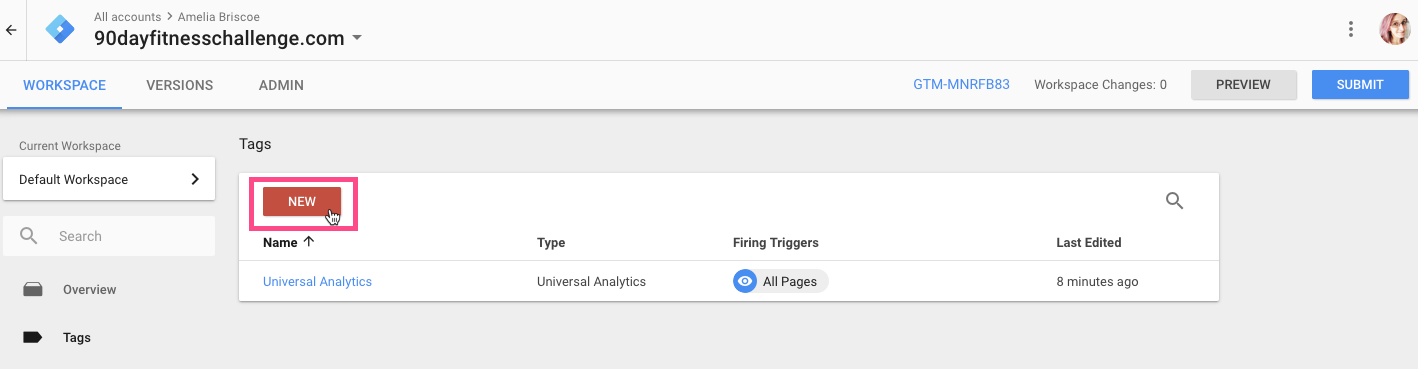Open the three-dot more options menu
The width and height of the screenshot is (1418, 369).
pos(1351,29)
